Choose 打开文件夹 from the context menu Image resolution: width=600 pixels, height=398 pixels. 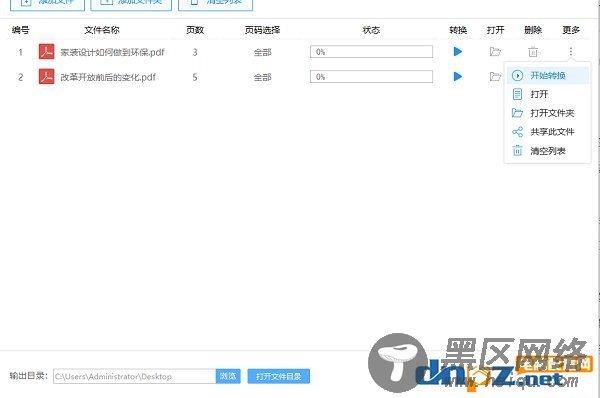548,113
